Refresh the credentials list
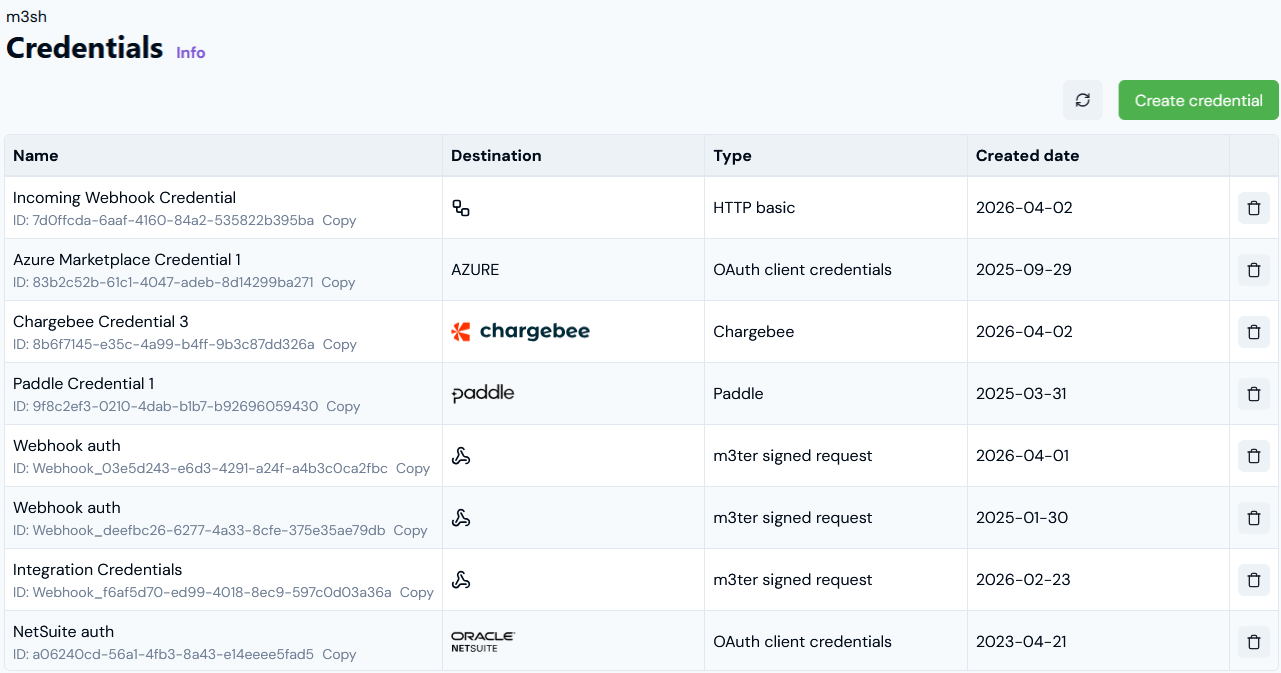This screenshot has height=673, width=1281. tap(1083, 100)
